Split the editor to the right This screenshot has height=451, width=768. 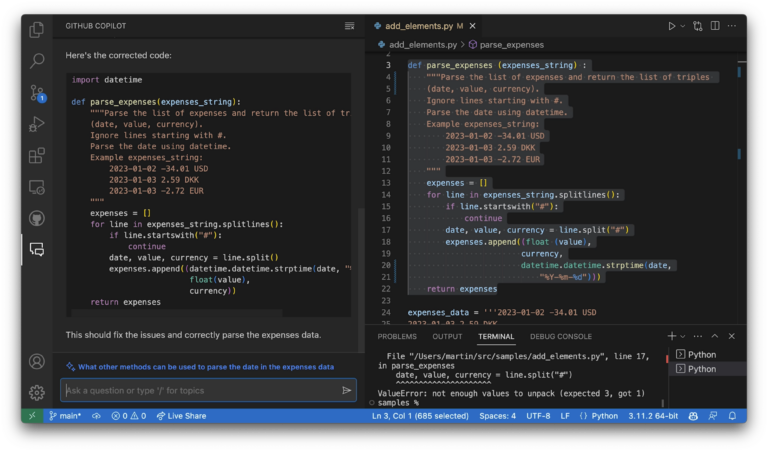pyautogui.click(x=715, y=25)
